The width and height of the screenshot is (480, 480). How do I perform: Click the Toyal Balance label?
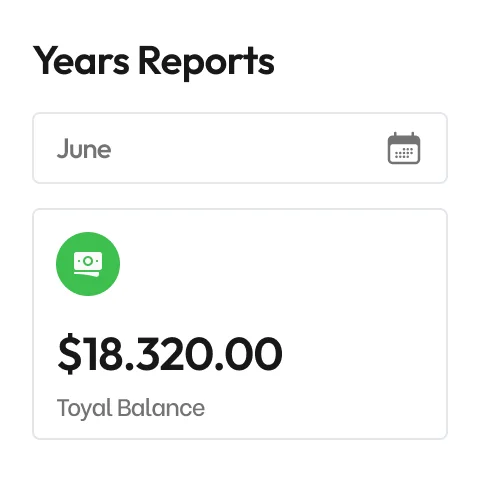[x=131, y=408]
